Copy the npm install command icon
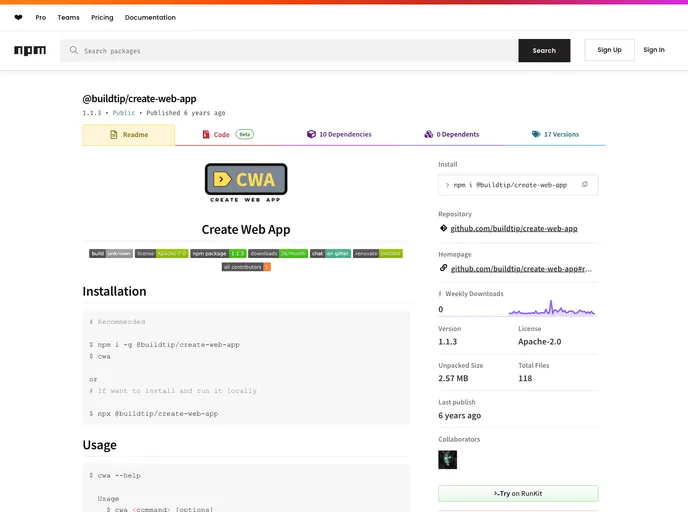This screenshot has width=688, height=512. 585,185
